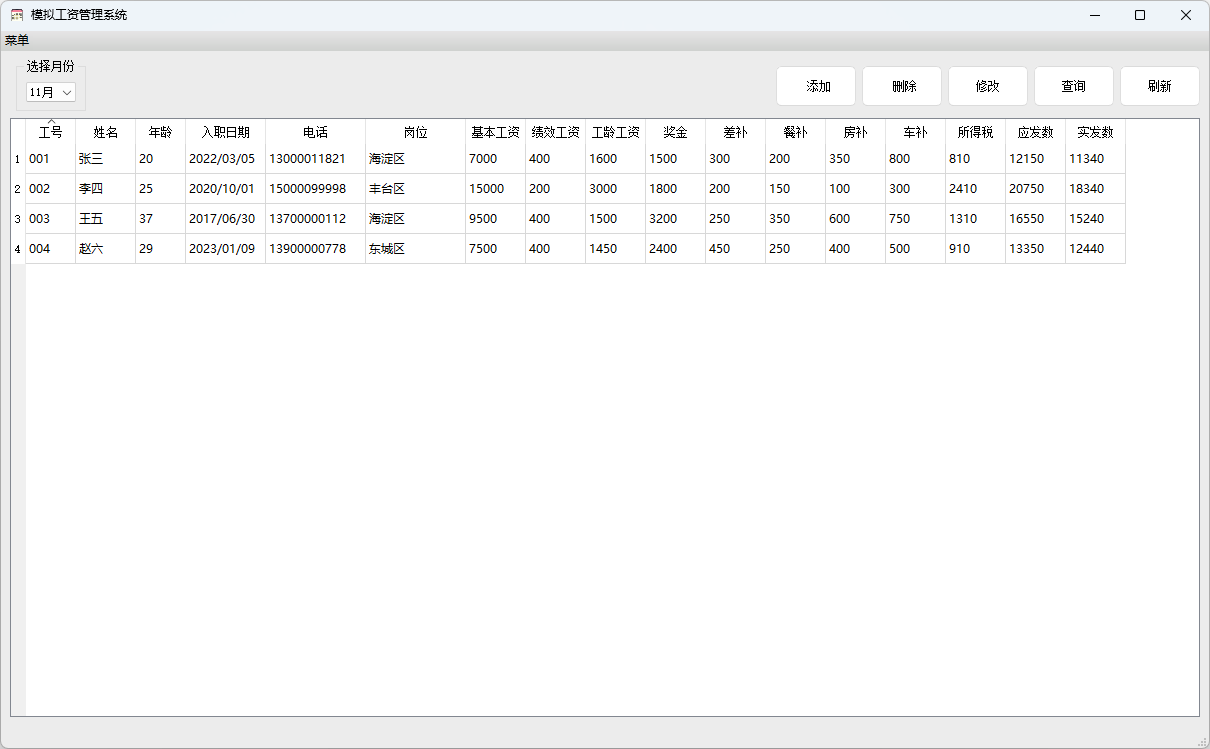Click the app icon in title bar
The height and width of the screenshot is (749, 1210).
pyautogui.click(x=17, y=15)
